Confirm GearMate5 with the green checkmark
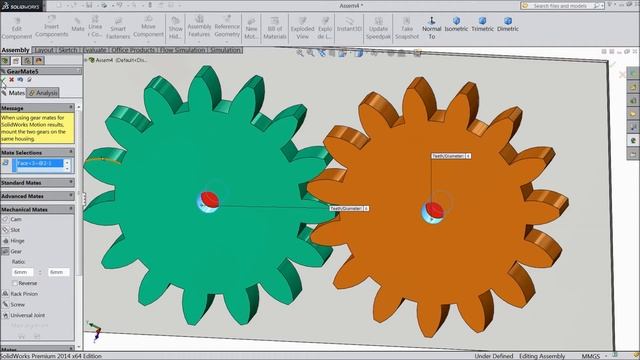Image resolution: width=640 pixels, height=360 pixels. (x=3, y=80)
